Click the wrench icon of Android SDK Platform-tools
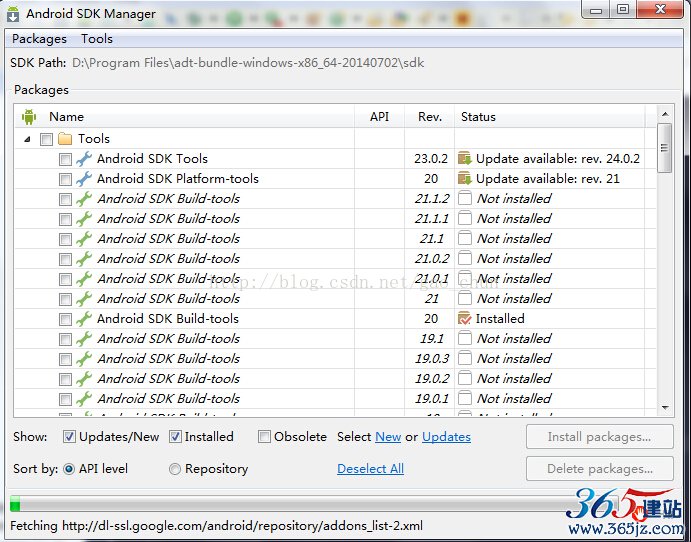 84,179
